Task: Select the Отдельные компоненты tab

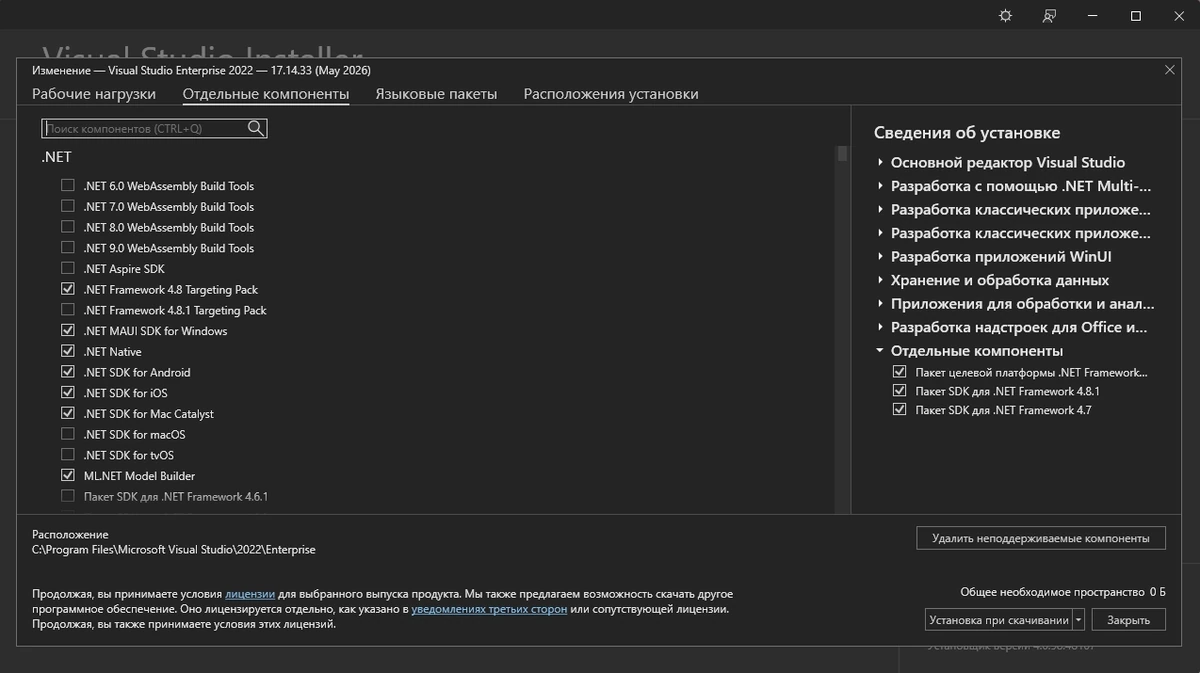Action: [266, 94]
